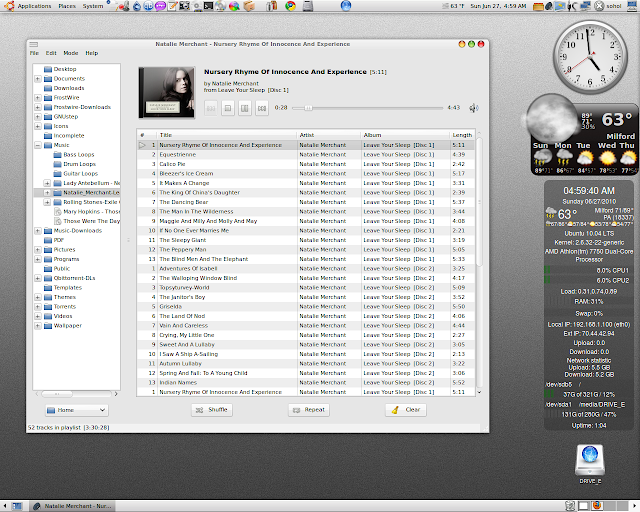
Task: Expand the FrostWire folder
Action: [38, 98]
